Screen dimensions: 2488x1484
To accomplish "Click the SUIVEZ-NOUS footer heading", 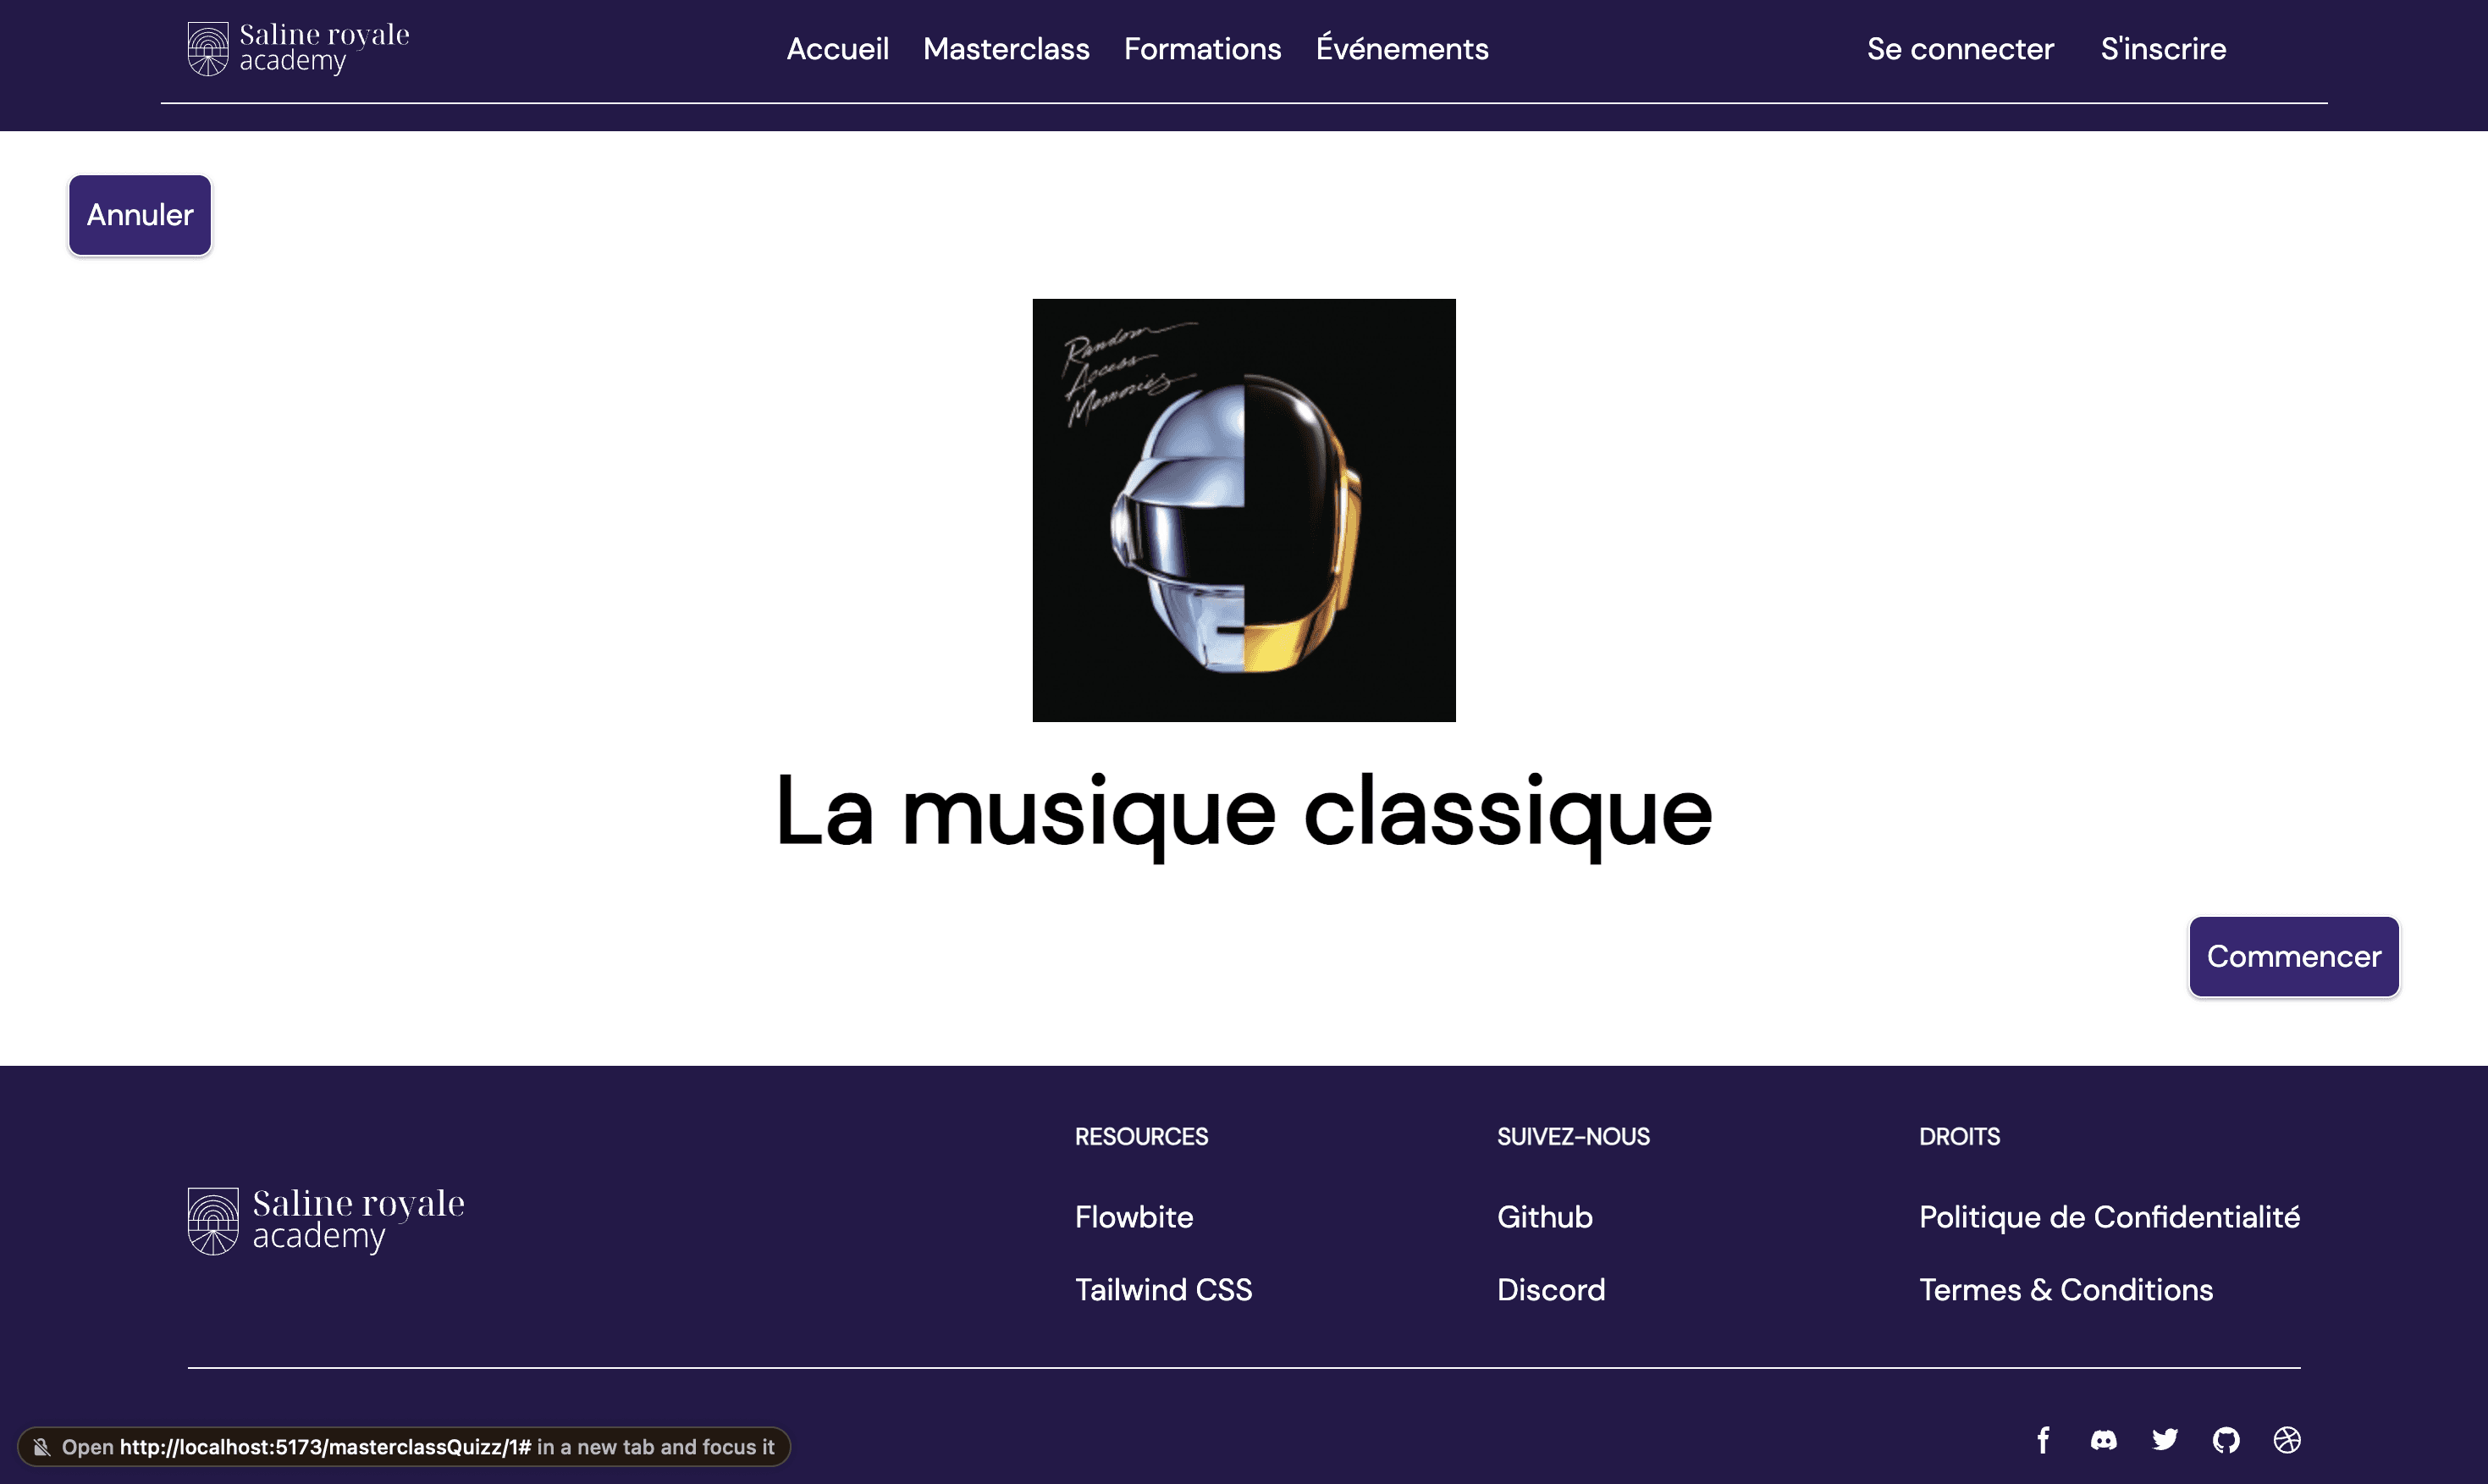I will (1573, 1136).
